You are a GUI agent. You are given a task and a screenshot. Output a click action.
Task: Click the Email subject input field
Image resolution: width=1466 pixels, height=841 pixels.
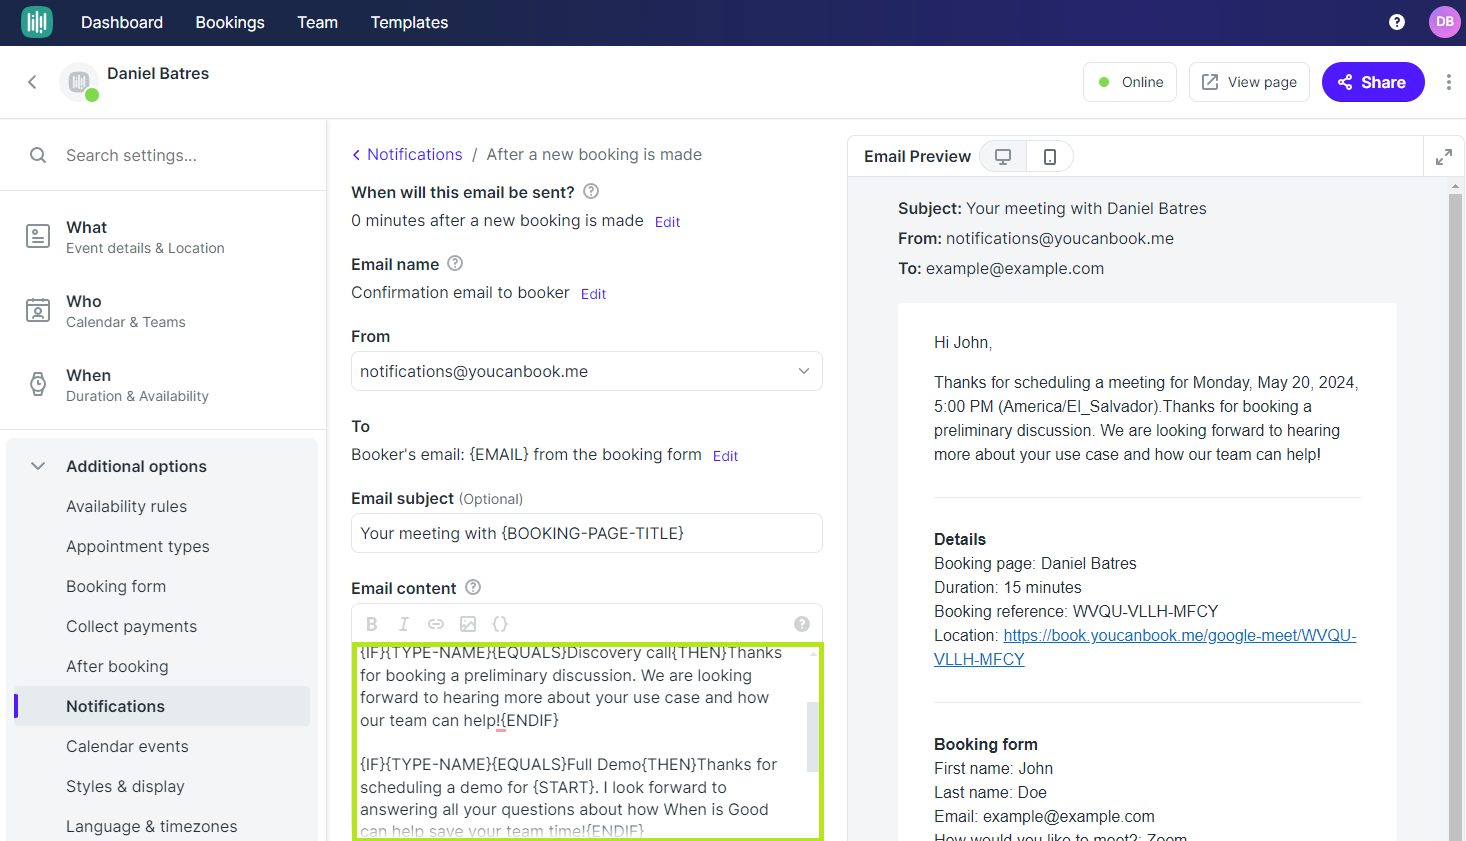point(587,533)
